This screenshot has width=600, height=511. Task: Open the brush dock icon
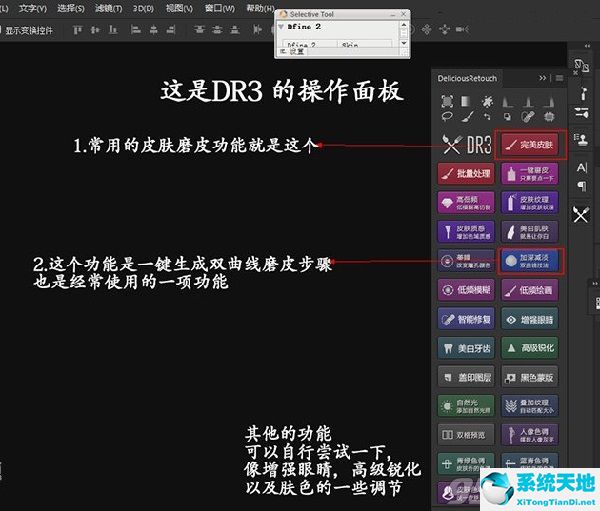click(x=582, y=93)
